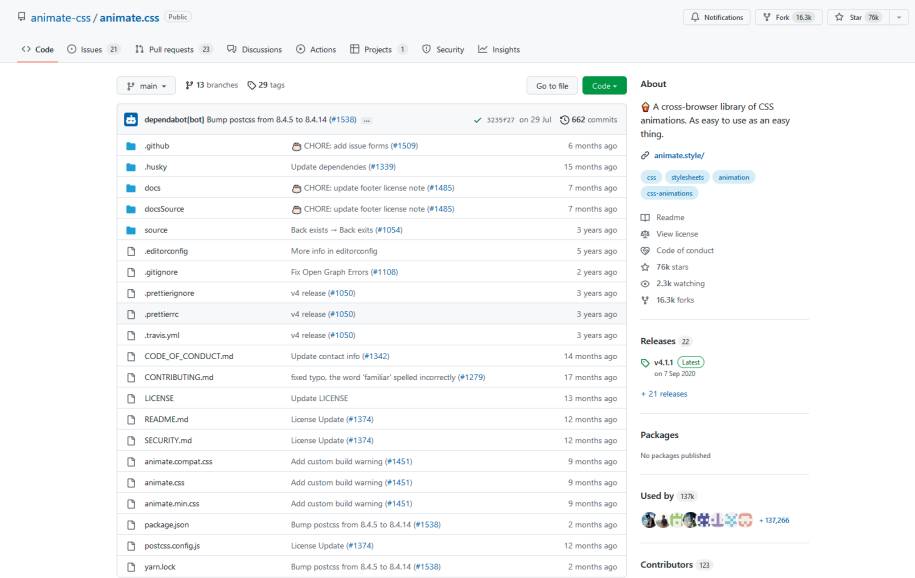Click the green commit status checkmark

pyautogui.click(x=477, y=120)
